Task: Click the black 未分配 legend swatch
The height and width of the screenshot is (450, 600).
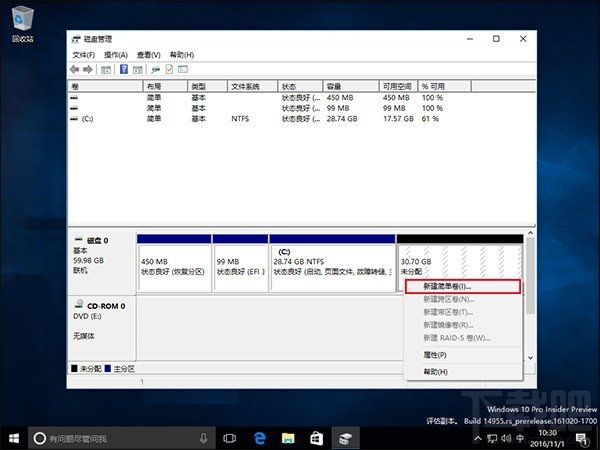Action: 74,368
